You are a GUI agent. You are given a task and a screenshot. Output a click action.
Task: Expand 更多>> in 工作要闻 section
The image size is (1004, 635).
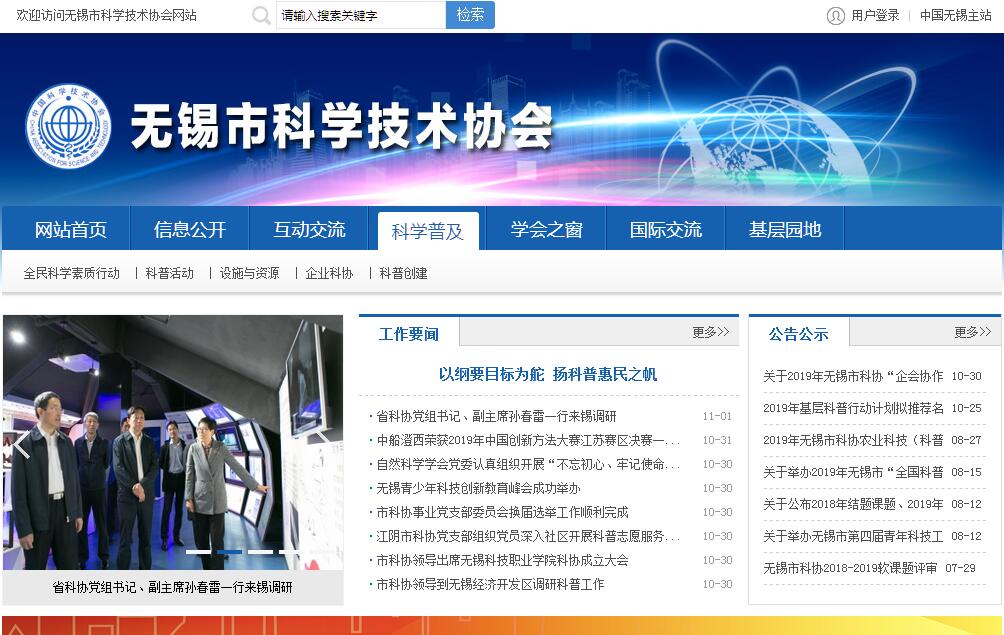(x=710, y=333)
